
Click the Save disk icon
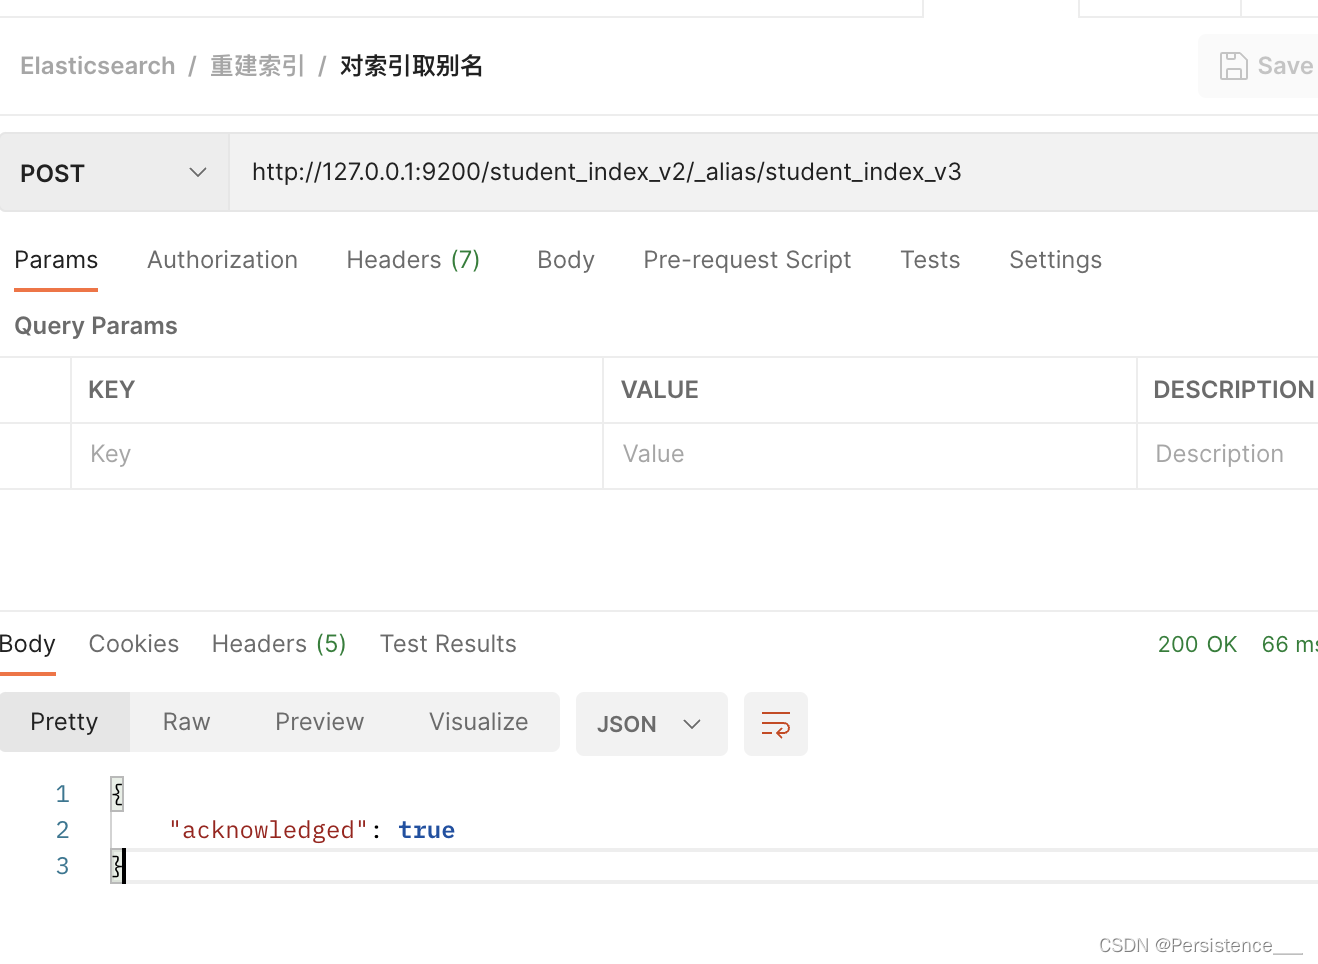(1233, 66)
